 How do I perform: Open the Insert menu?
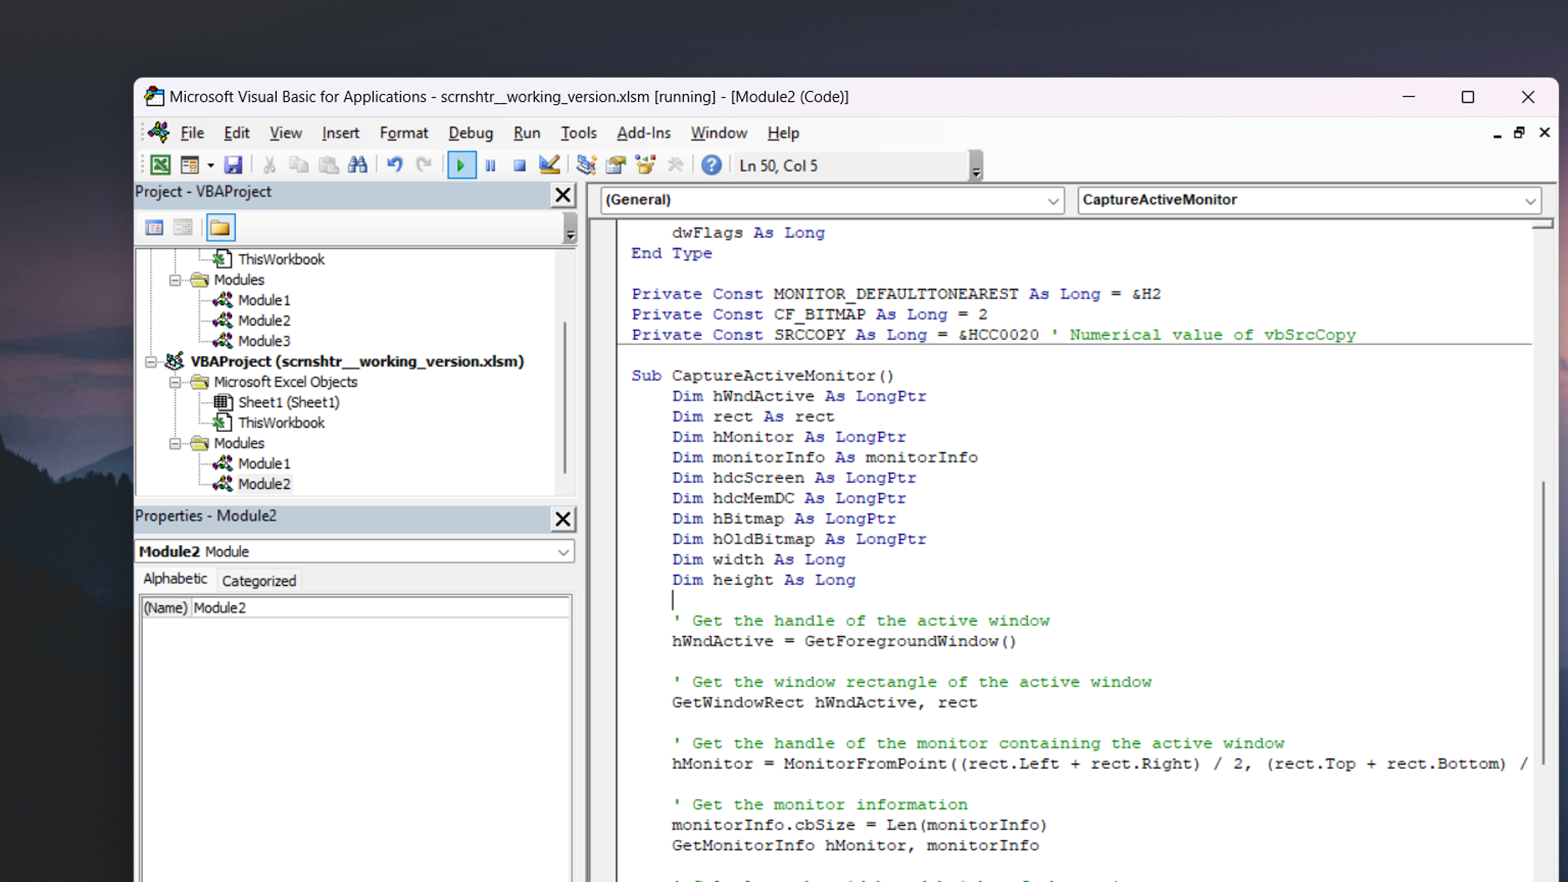pos(340,133)
